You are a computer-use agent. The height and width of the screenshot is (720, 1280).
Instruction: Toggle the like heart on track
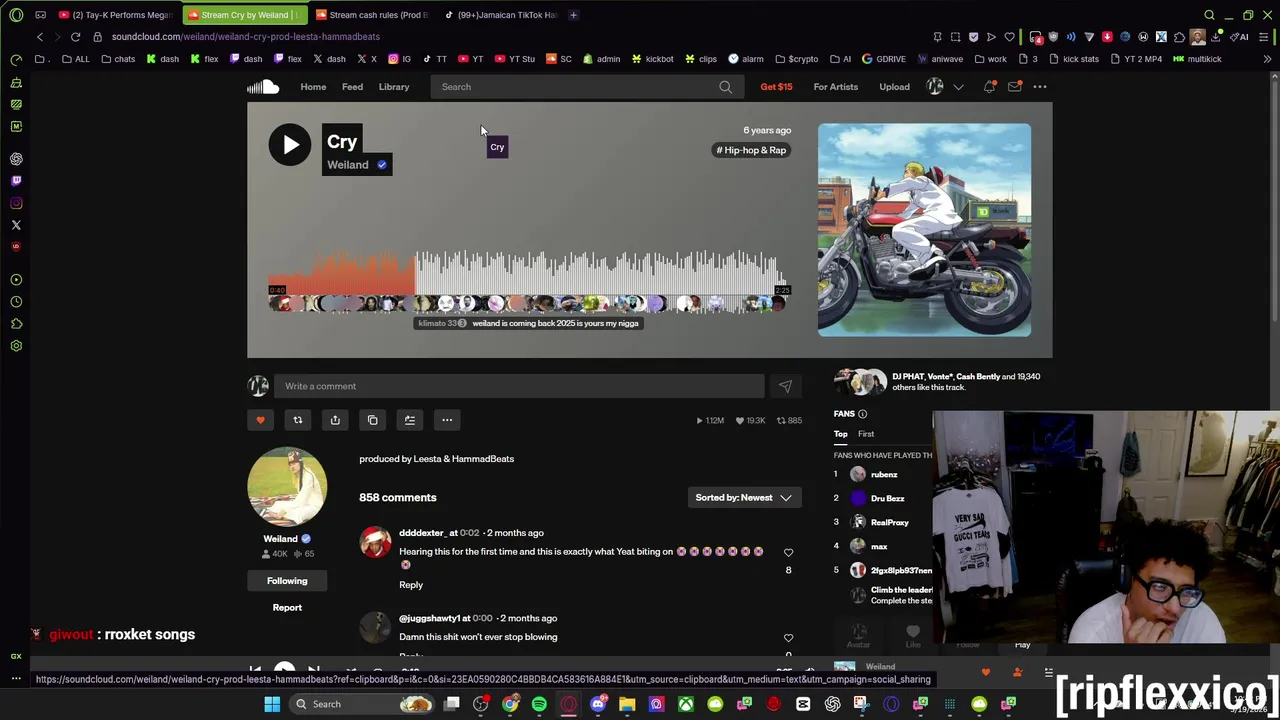click(260, 420)
